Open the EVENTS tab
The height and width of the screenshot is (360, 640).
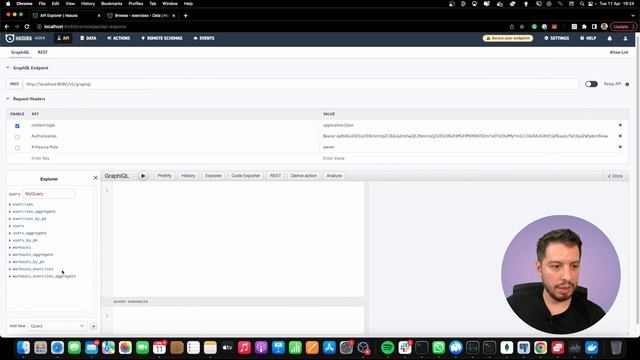(x=204, y=38)
